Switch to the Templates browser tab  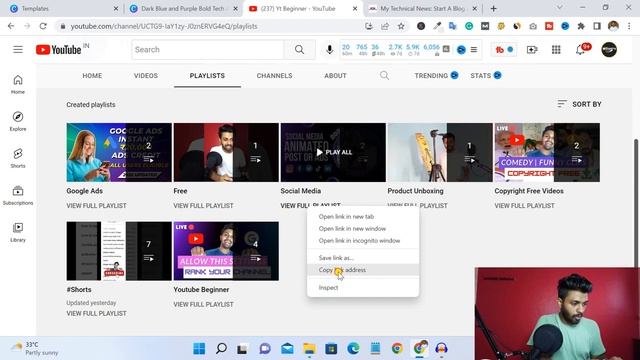(x=63, y=8)
